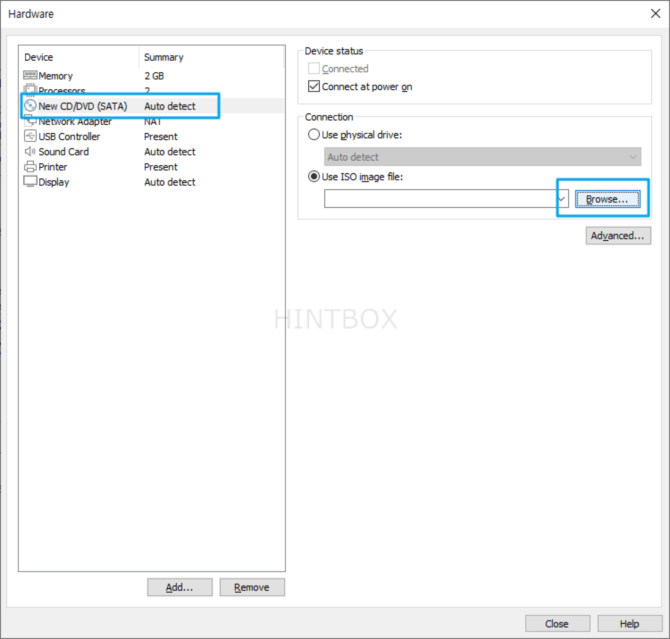Click the 2 GB memory summary

154,76
